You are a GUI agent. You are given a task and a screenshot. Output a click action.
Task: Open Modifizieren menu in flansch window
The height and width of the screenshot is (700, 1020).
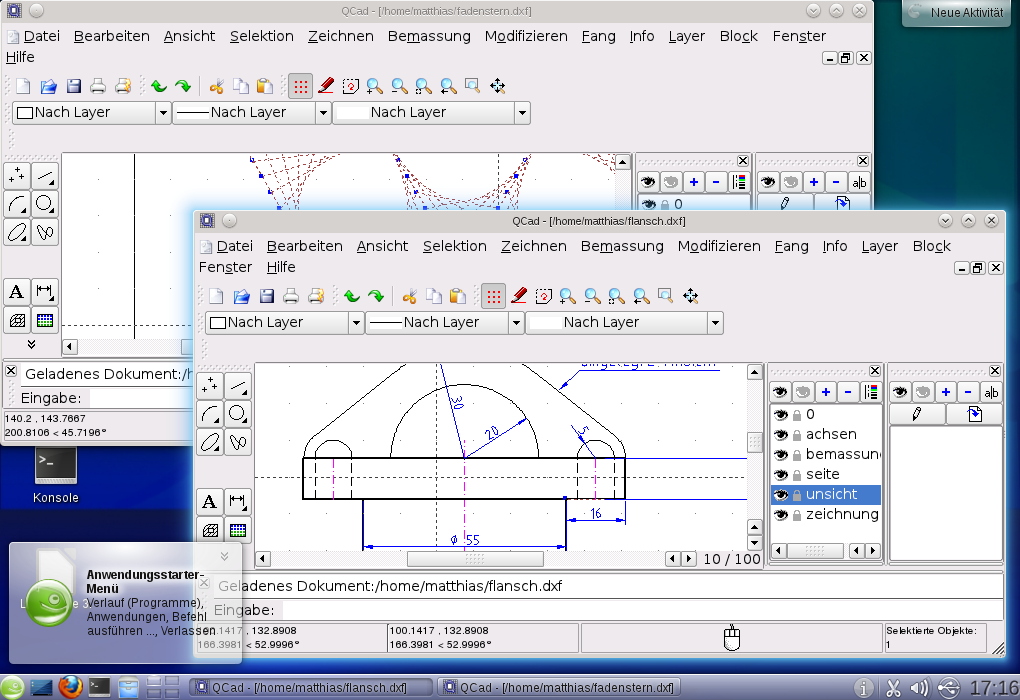(719, 247)
